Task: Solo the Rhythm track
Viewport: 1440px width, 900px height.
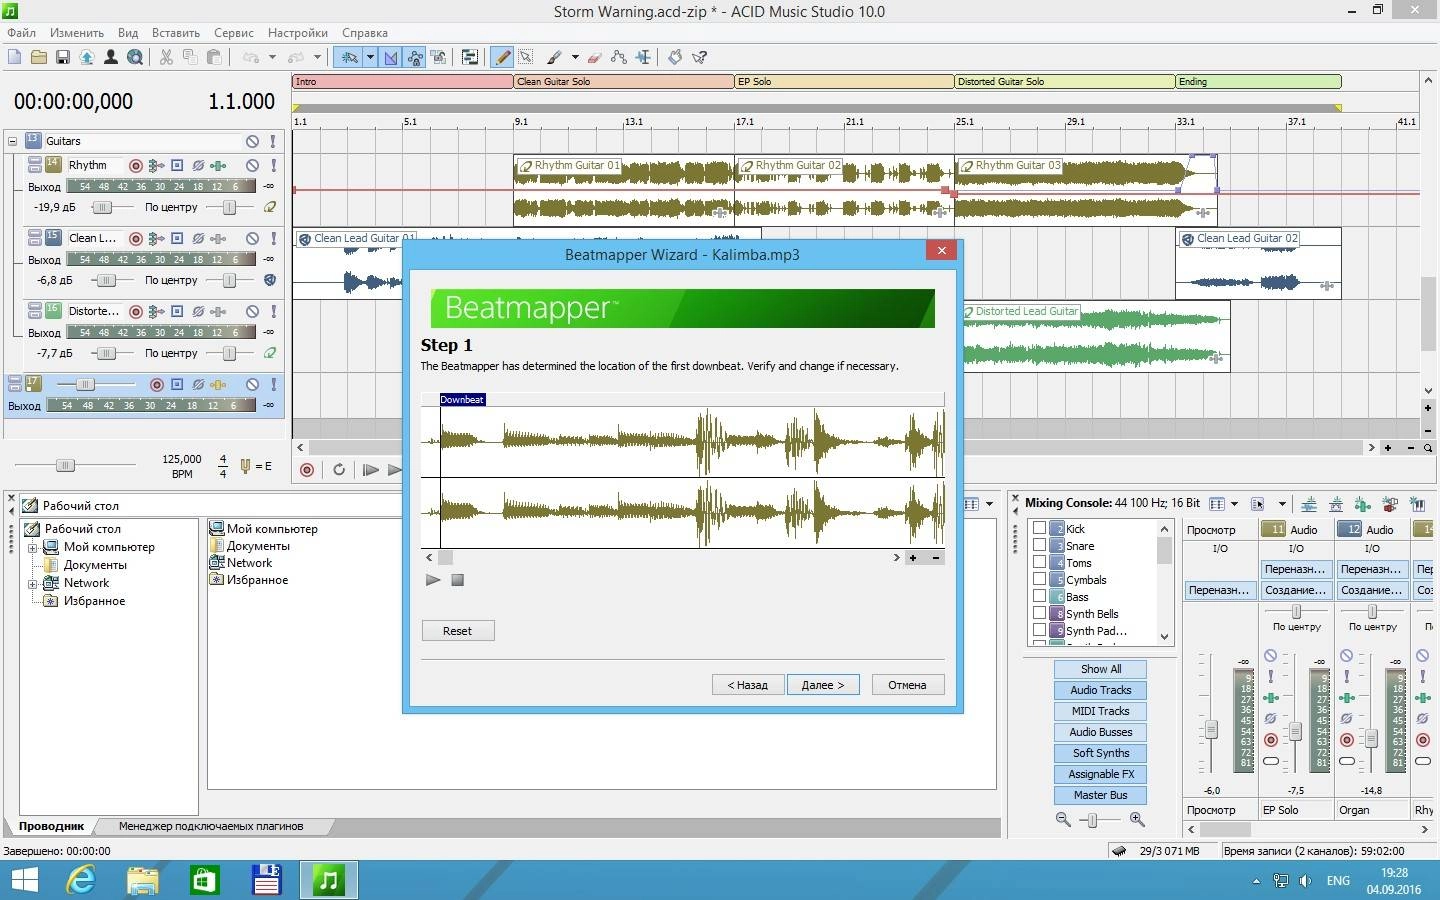Action: [x=273, y=166]
